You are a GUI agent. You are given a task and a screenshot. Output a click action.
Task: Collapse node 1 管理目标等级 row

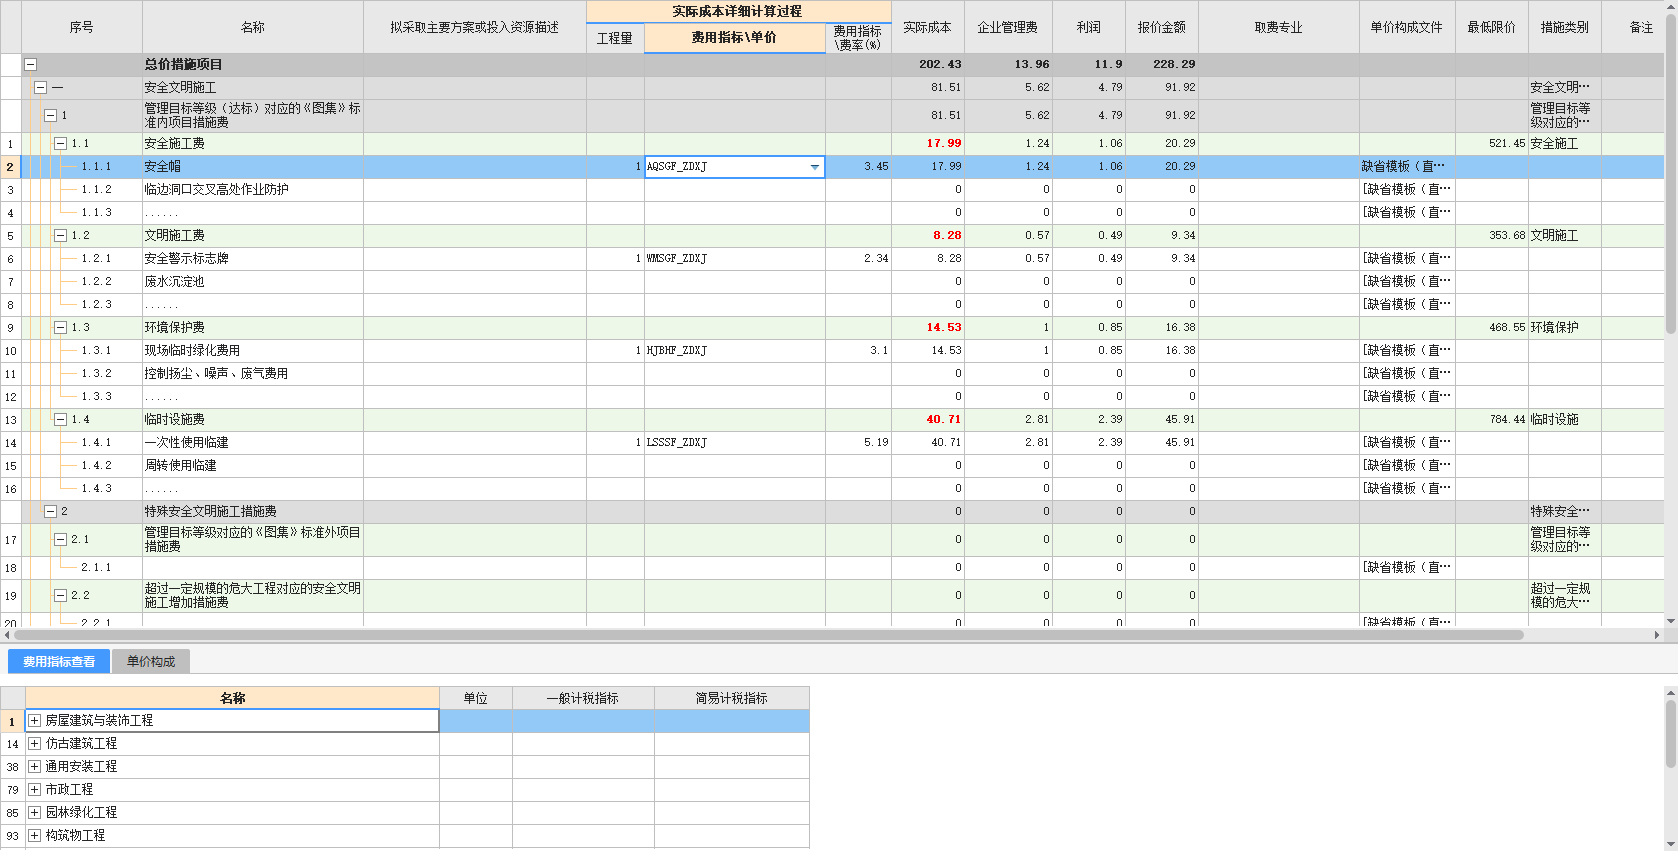click(50, 115)
